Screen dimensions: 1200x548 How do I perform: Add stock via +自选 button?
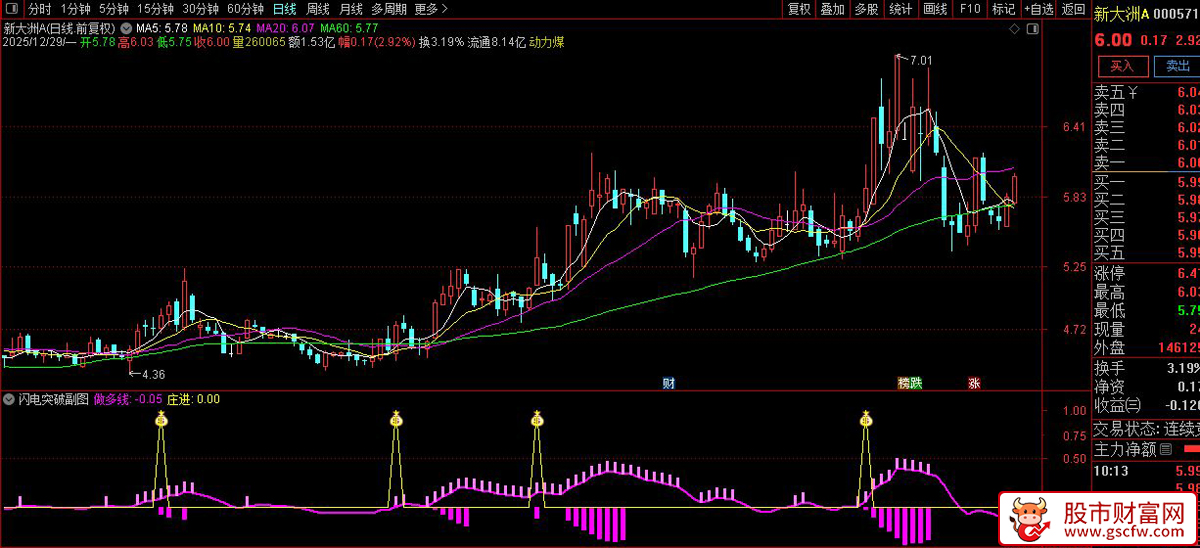point(1039,10)
